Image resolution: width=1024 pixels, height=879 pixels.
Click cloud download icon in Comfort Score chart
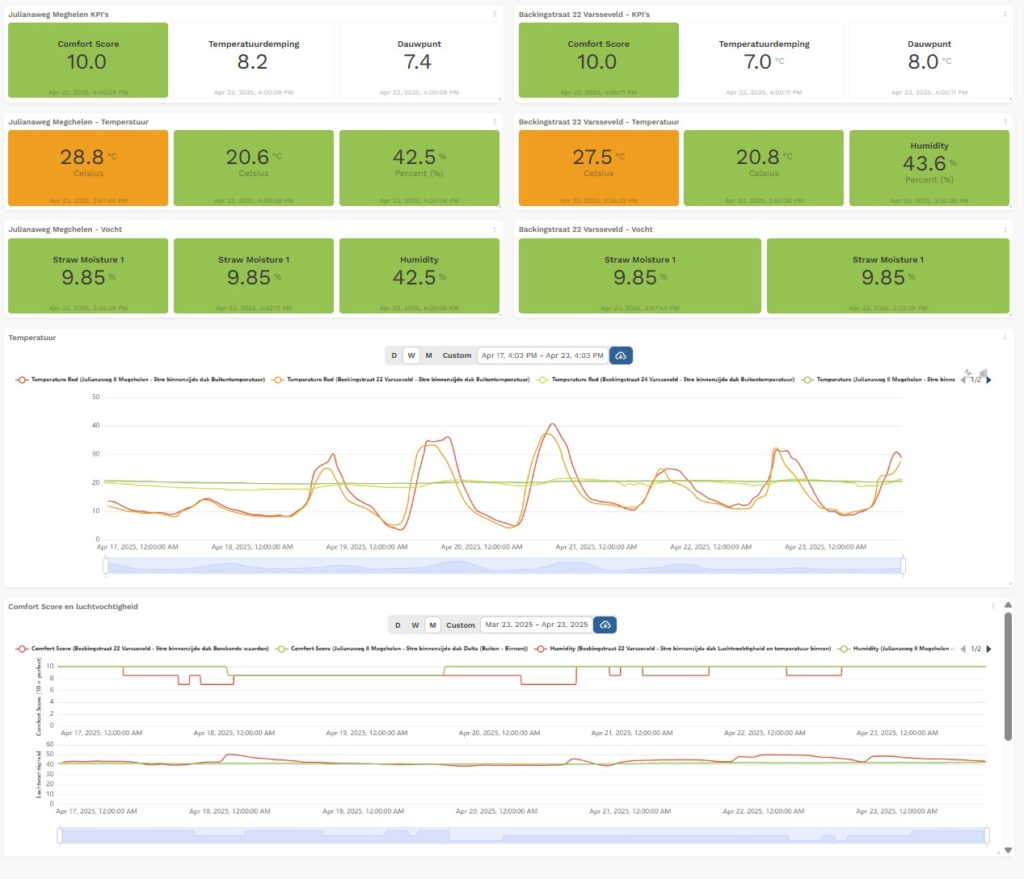[604, 625]
